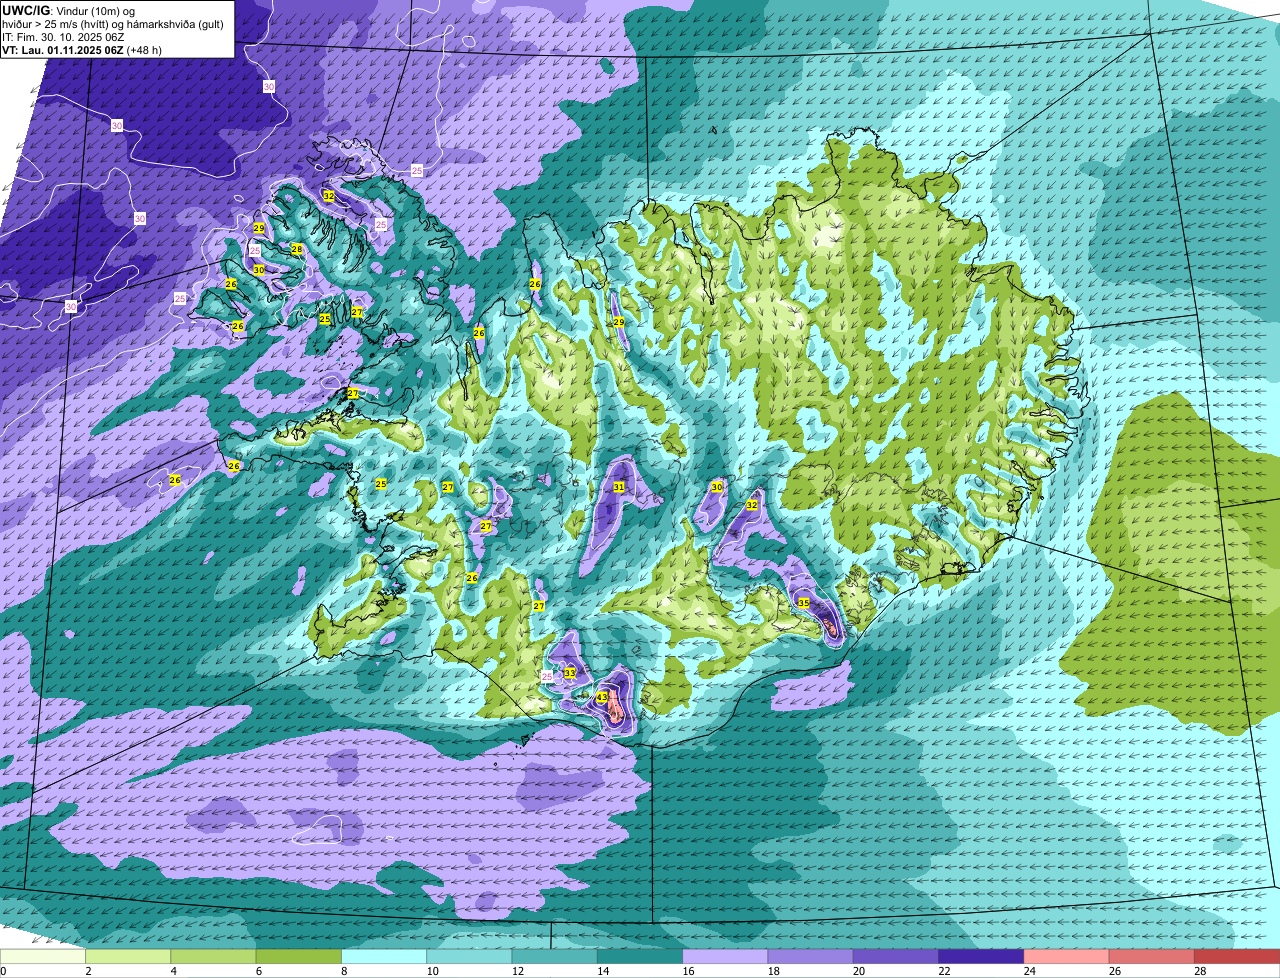Pick the 24–26 light pink scale swatch
1280x978 pixels.
1067,956
